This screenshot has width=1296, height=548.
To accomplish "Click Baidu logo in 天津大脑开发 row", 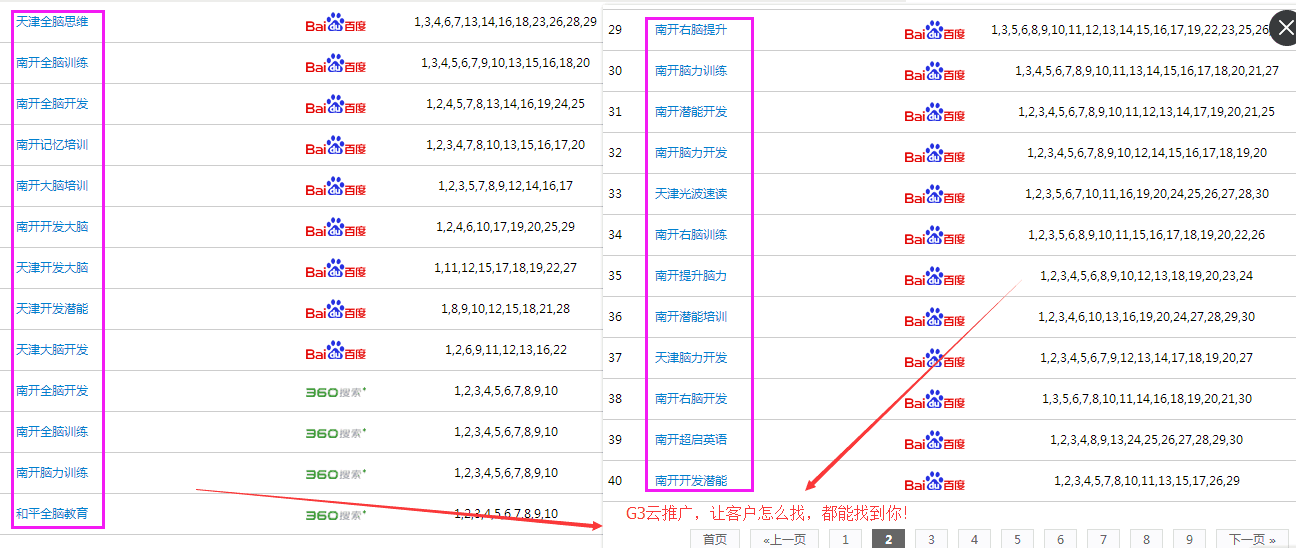I will click(x=336, y=351).
